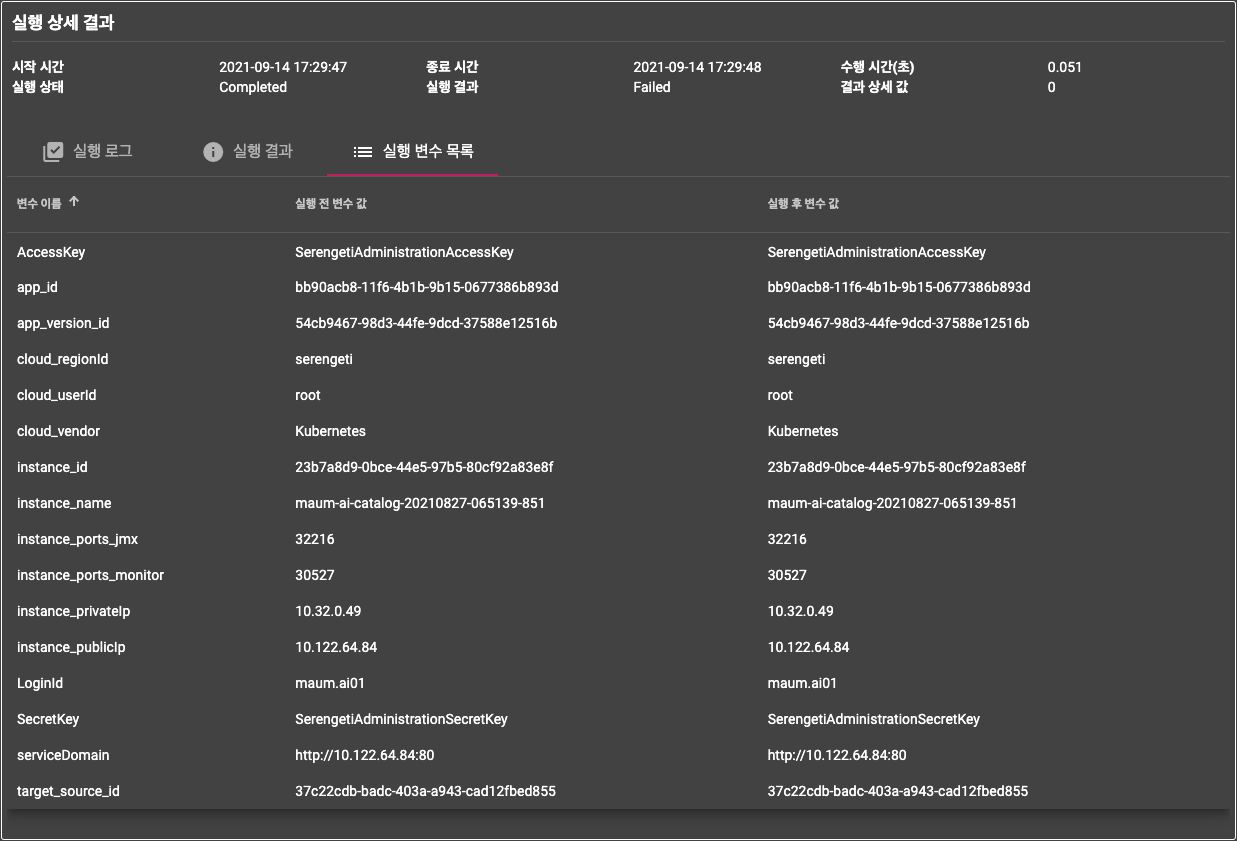
Task: Click the SecretKey variable row
Action: (48, 719)
